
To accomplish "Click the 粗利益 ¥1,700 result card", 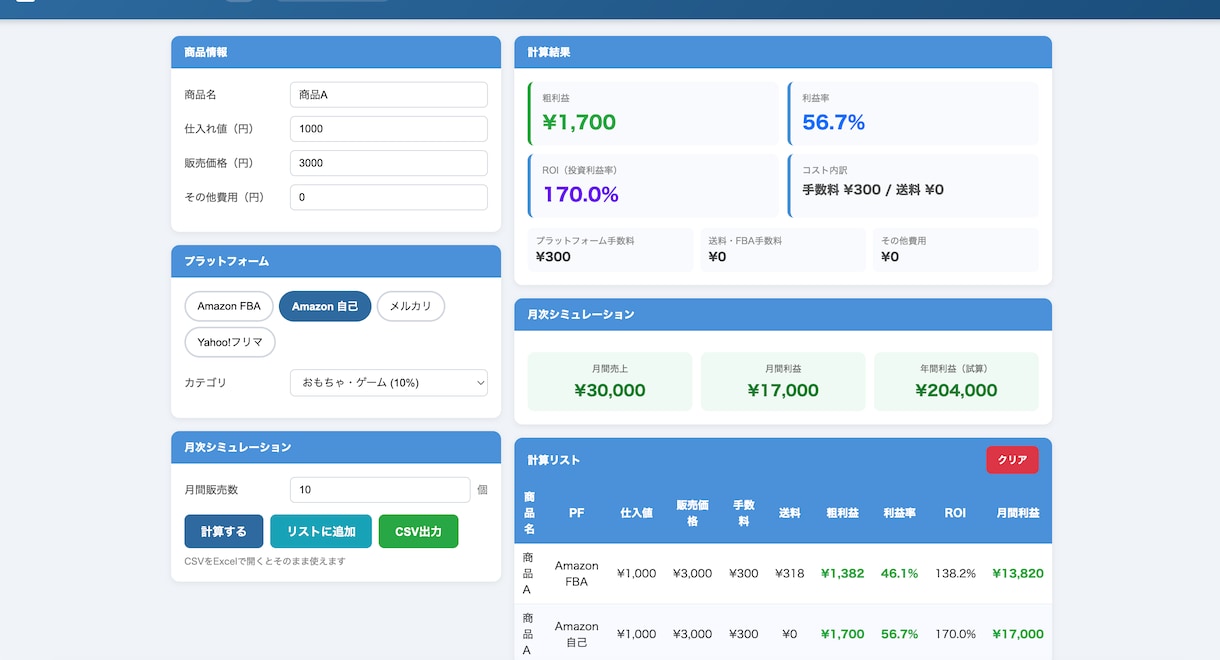I will click(653, 114).
